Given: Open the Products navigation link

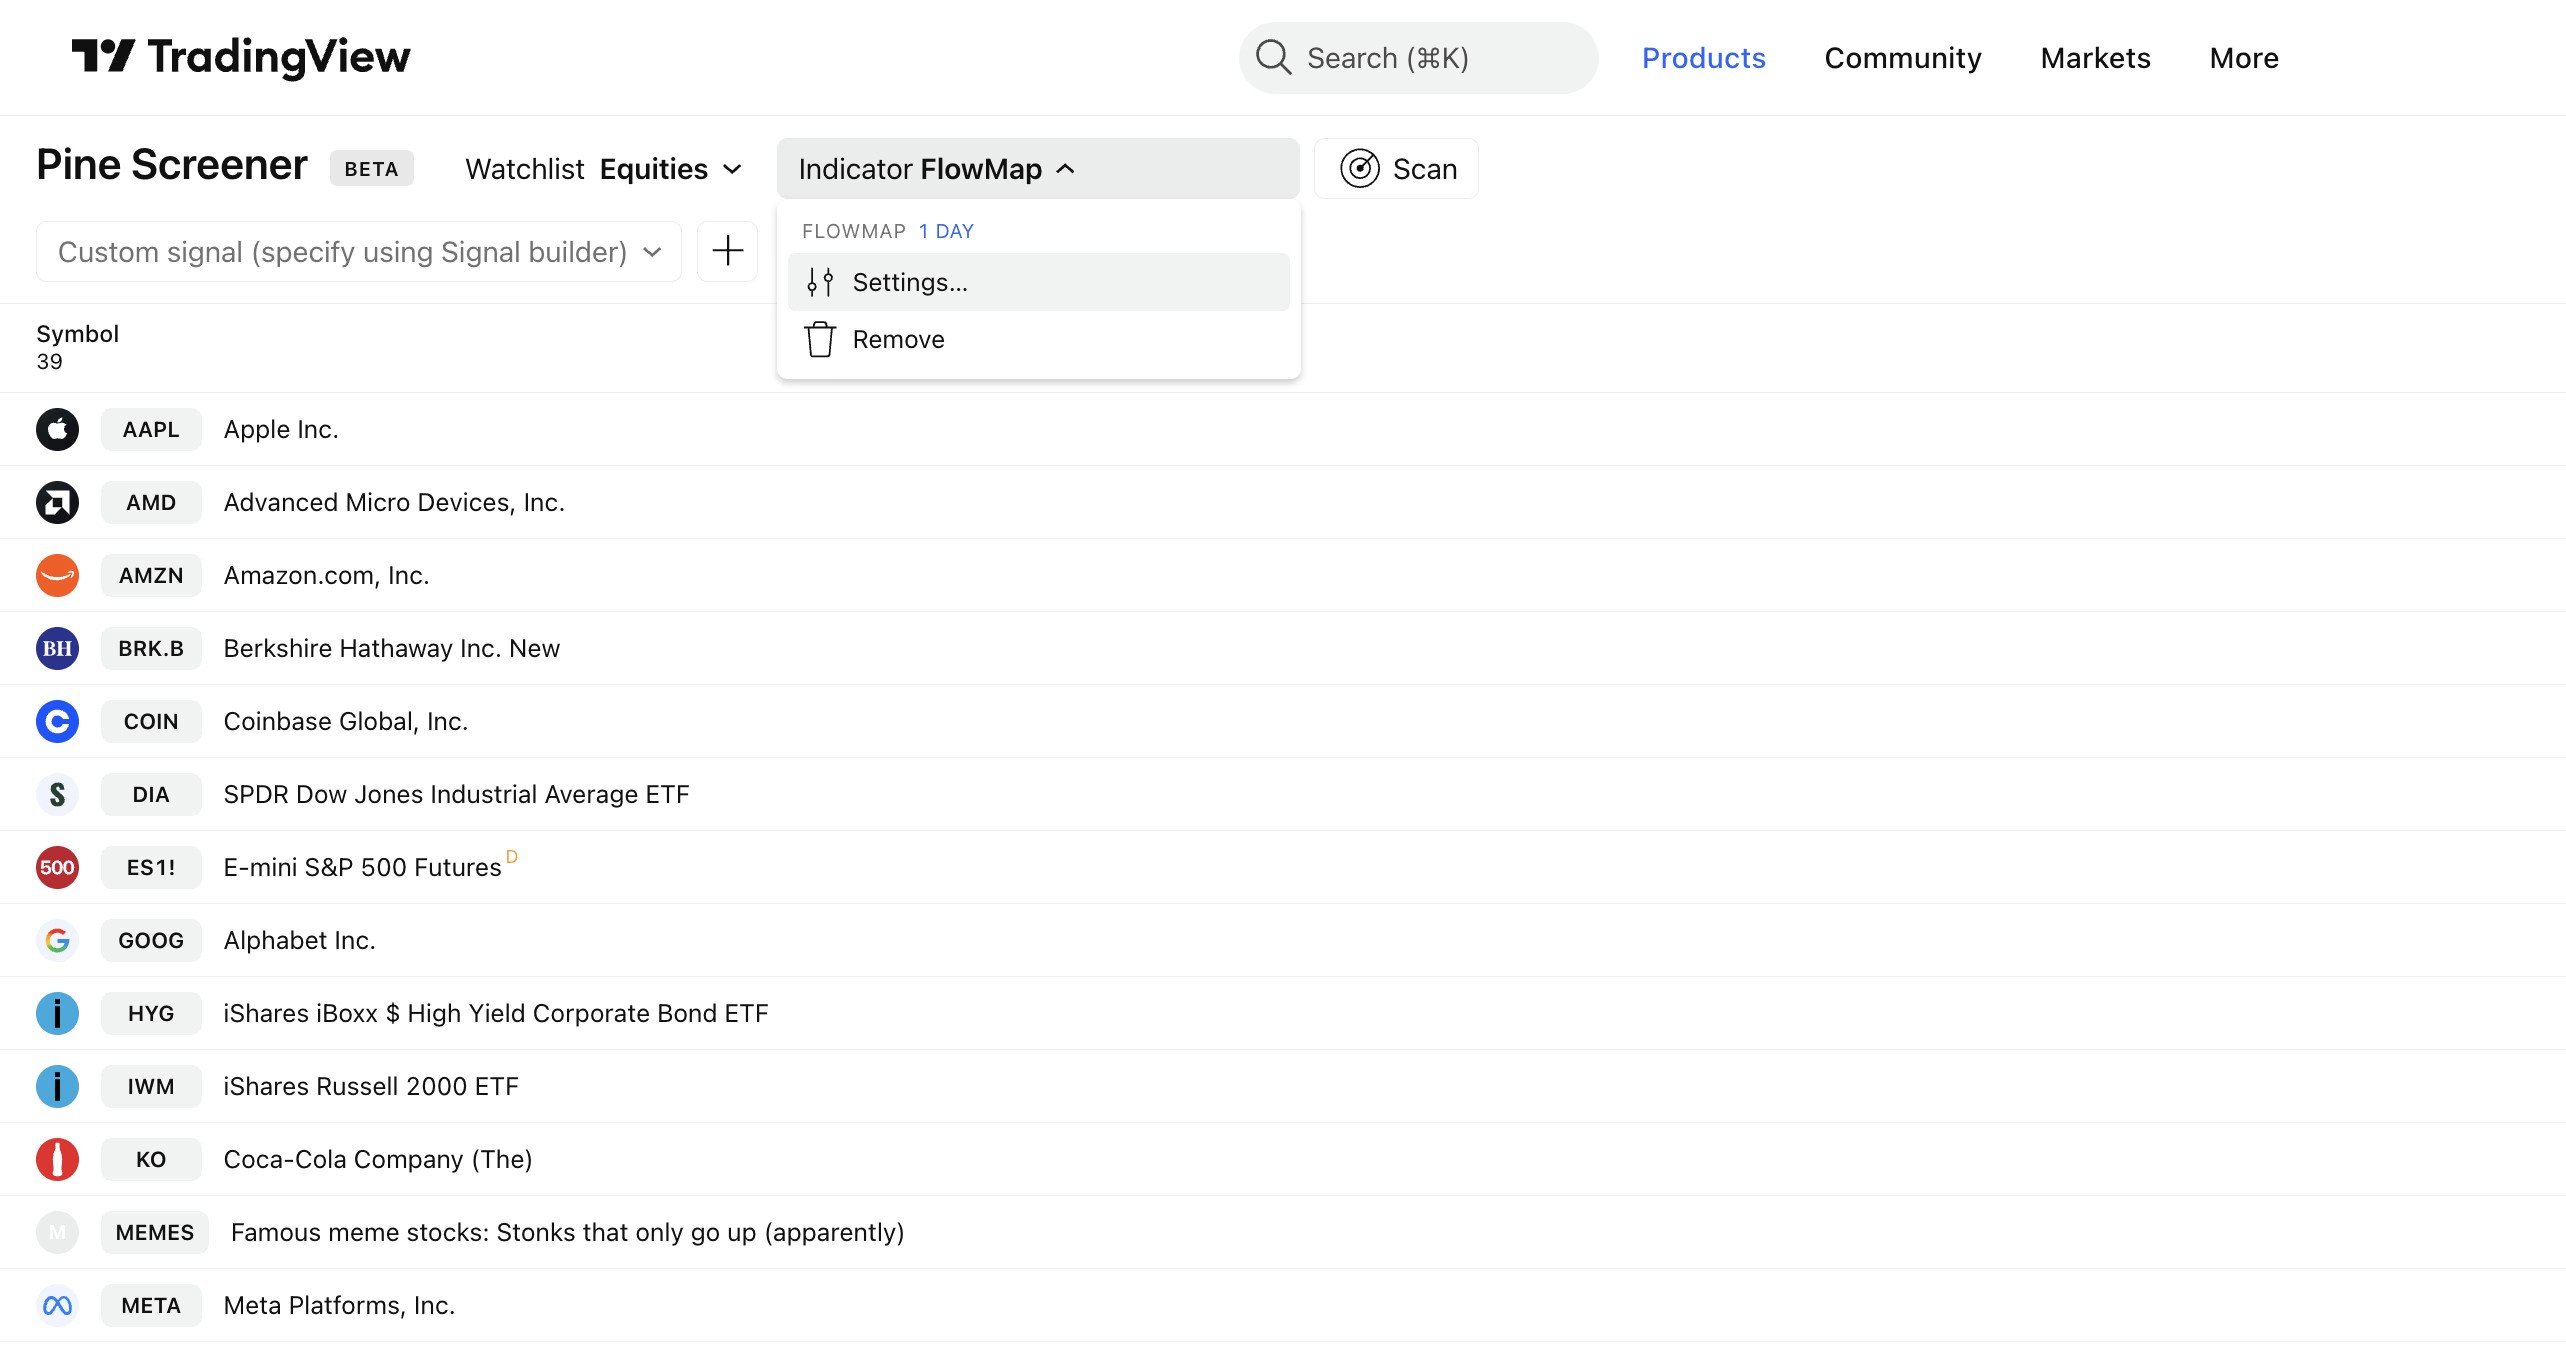Looking at the screenshot, I should click(1703, 58).
